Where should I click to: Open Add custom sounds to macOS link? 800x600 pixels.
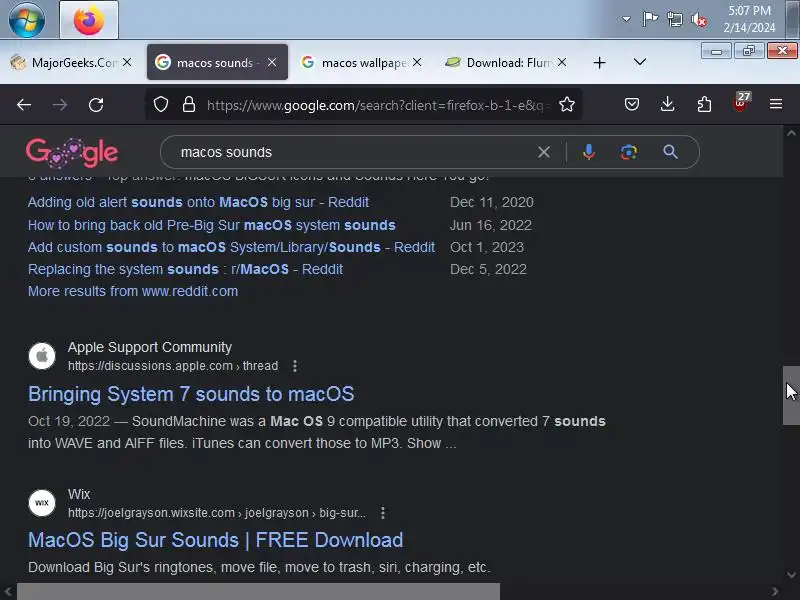tap(232, 247)
